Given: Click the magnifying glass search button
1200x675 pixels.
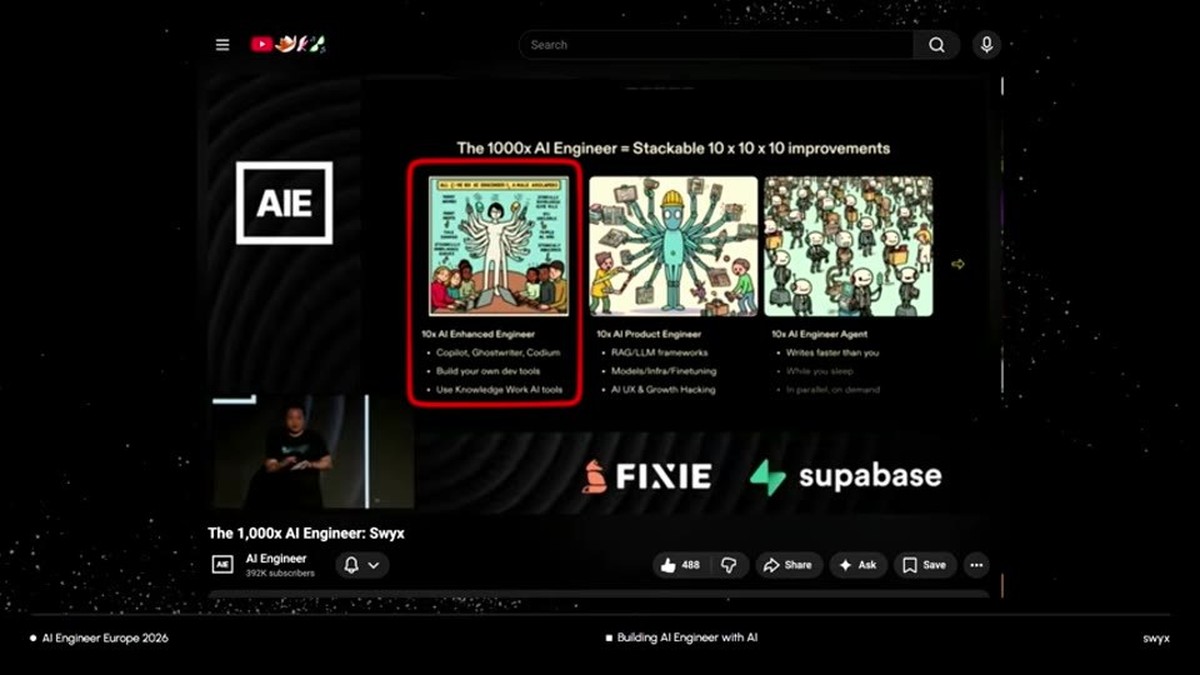Looking at the screenshot, I should (x=937, y=45).
